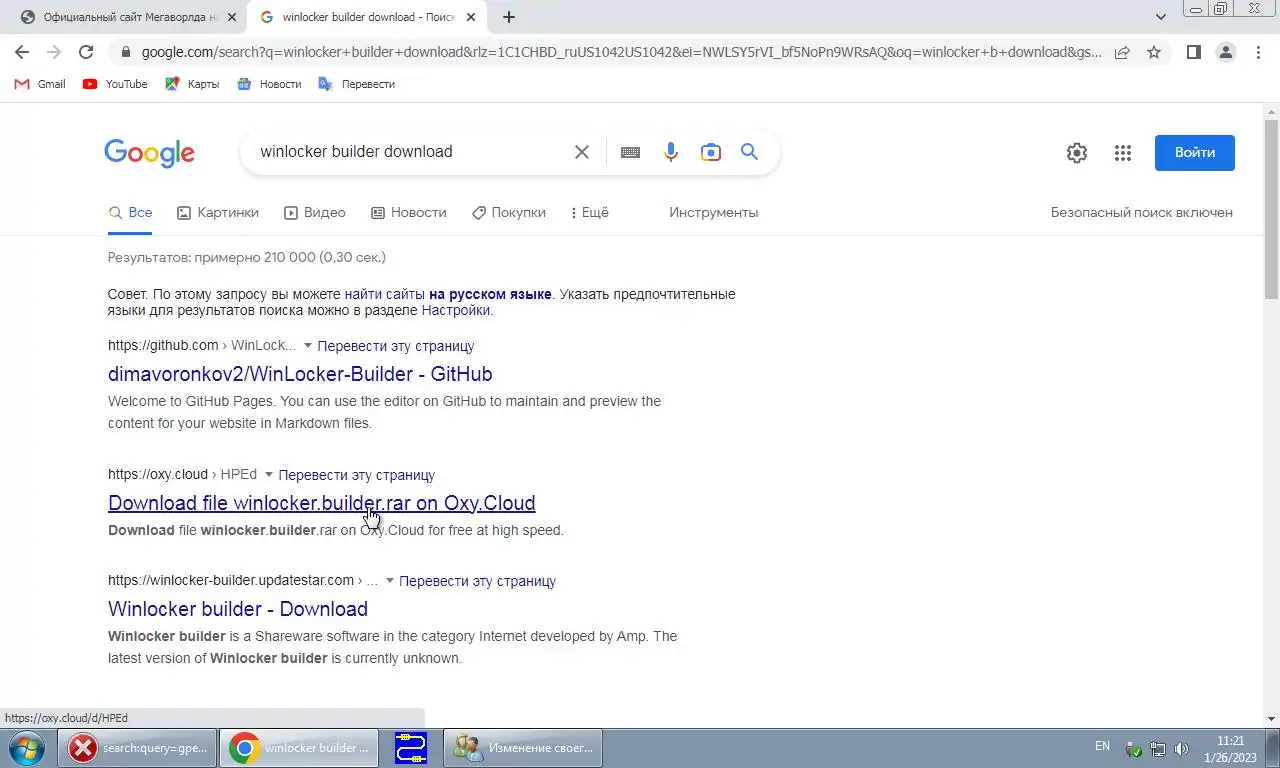Open the Перевести bookmark
This screenshot has width=1280, height=768.
point(356,84)
